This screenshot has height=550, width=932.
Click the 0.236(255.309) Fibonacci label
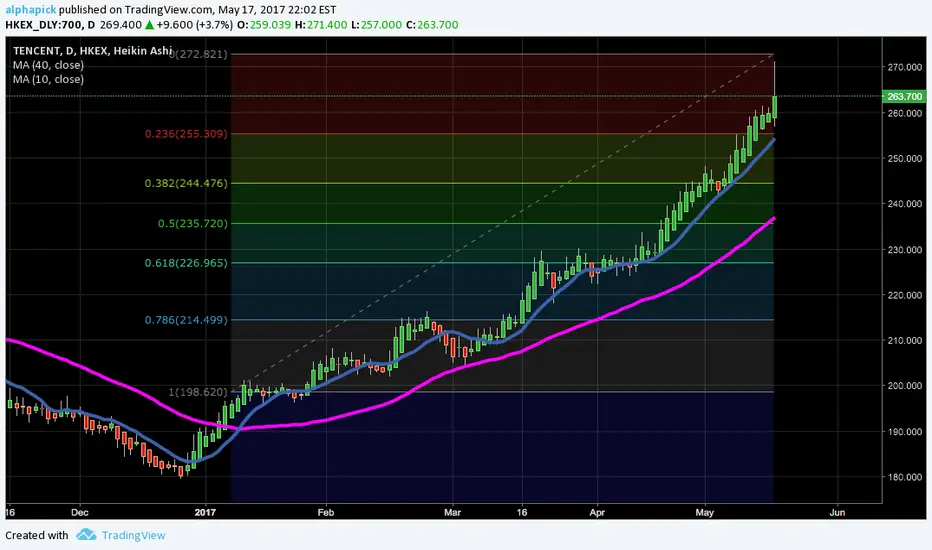click(186, 134)
